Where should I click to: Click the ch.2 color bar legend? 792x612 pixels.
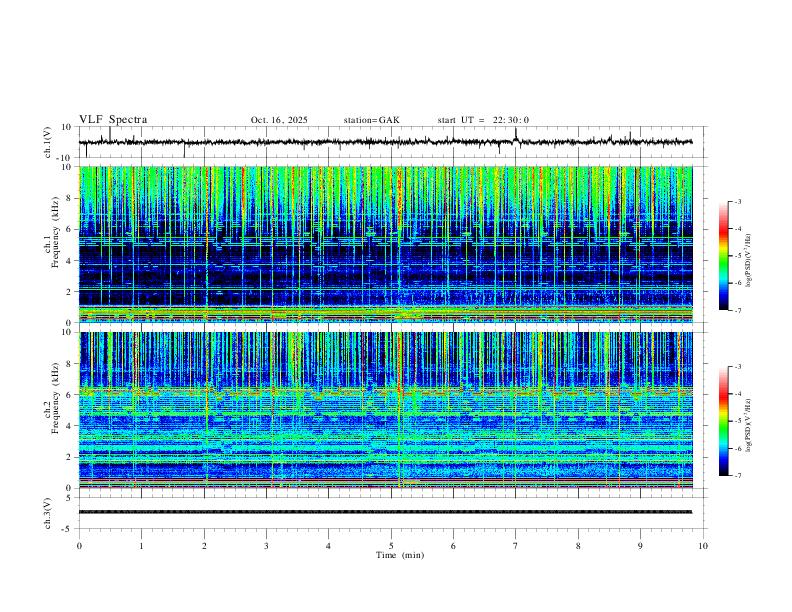coord(723,421)
